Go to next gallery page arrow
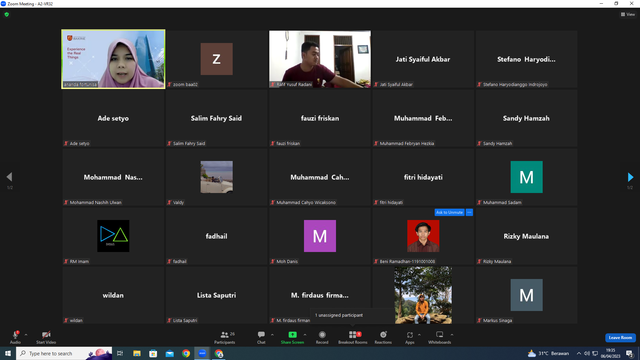640x360 pixels. click(630, 177)
